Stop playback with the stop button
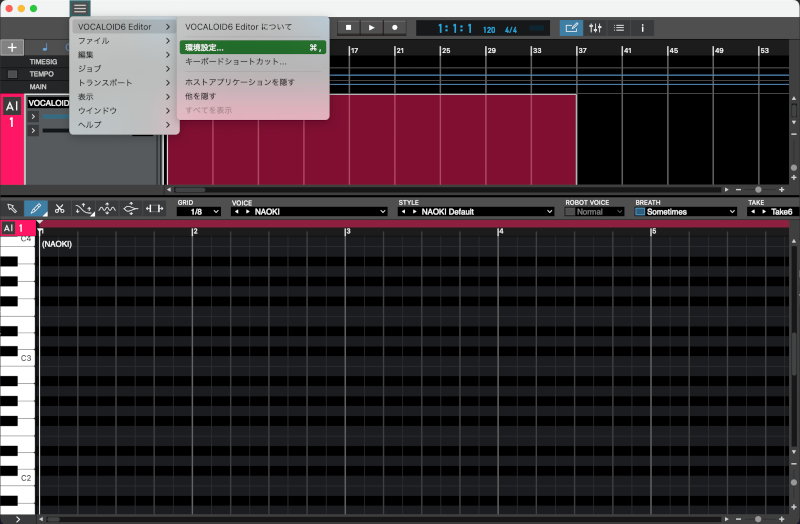 coord(348,28)
